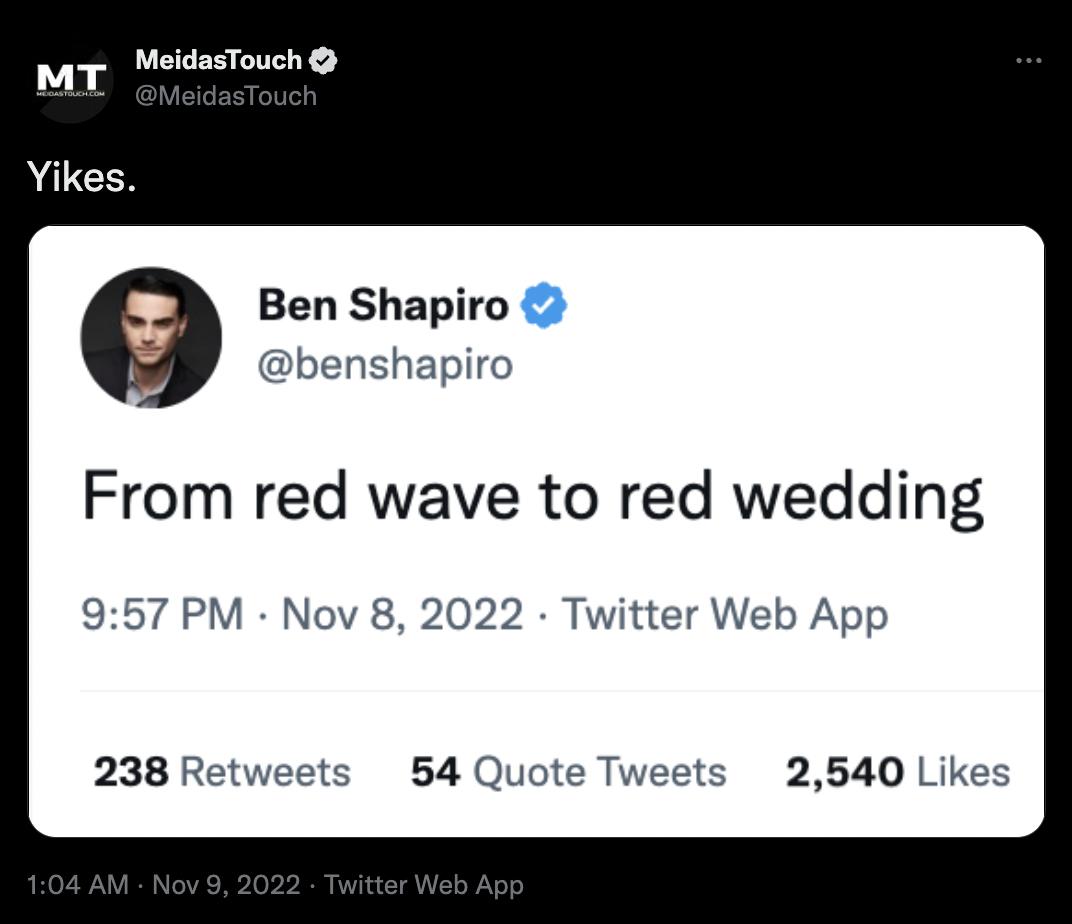
Task: See who liked with 2,540 Likes
Action: click(x=899, y=771)
